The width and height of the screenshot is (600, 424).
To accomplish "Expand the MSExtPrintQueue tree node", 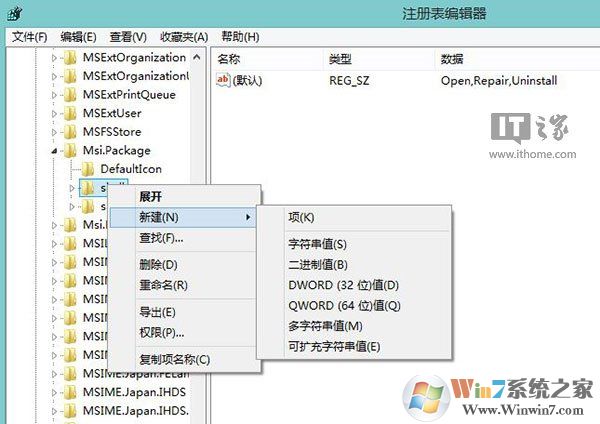I will 54,95.
